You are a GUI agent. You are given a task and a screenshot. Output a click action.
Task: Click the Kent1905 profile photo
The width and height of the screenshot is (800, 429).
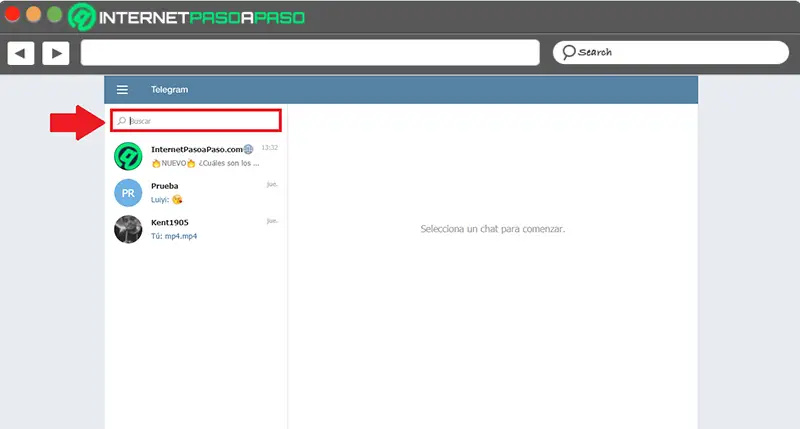coord(128,230)
